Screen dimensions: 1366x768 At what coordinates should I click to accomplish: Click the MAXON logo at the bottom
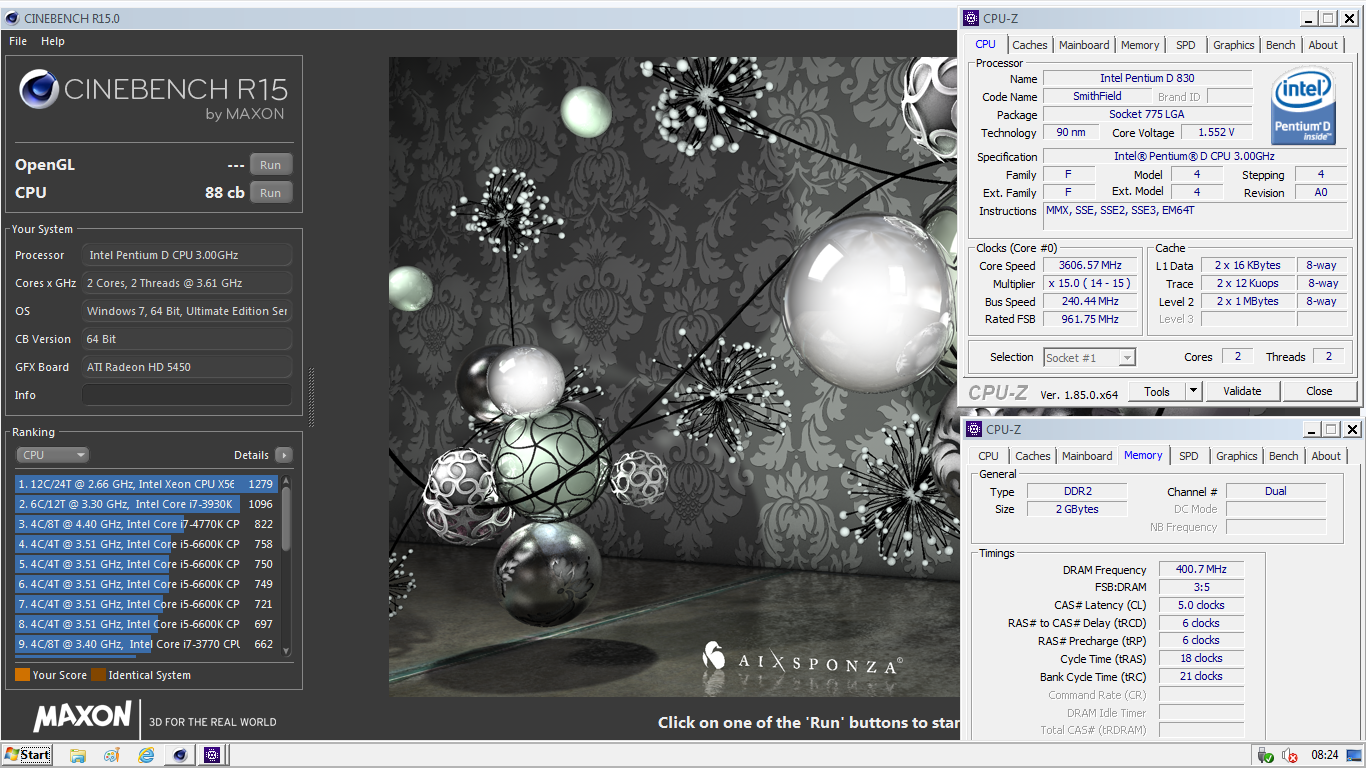coord(83,716)
